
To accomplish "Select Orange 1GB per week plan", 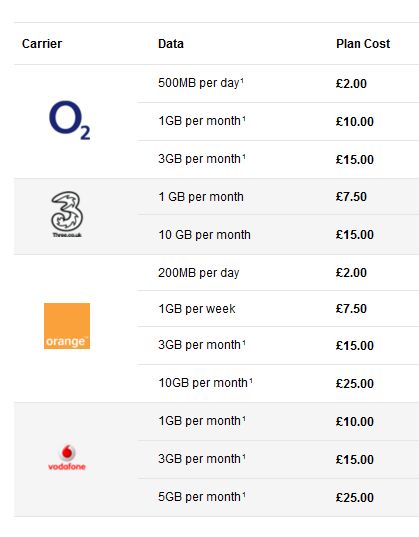I will point(197,309).
